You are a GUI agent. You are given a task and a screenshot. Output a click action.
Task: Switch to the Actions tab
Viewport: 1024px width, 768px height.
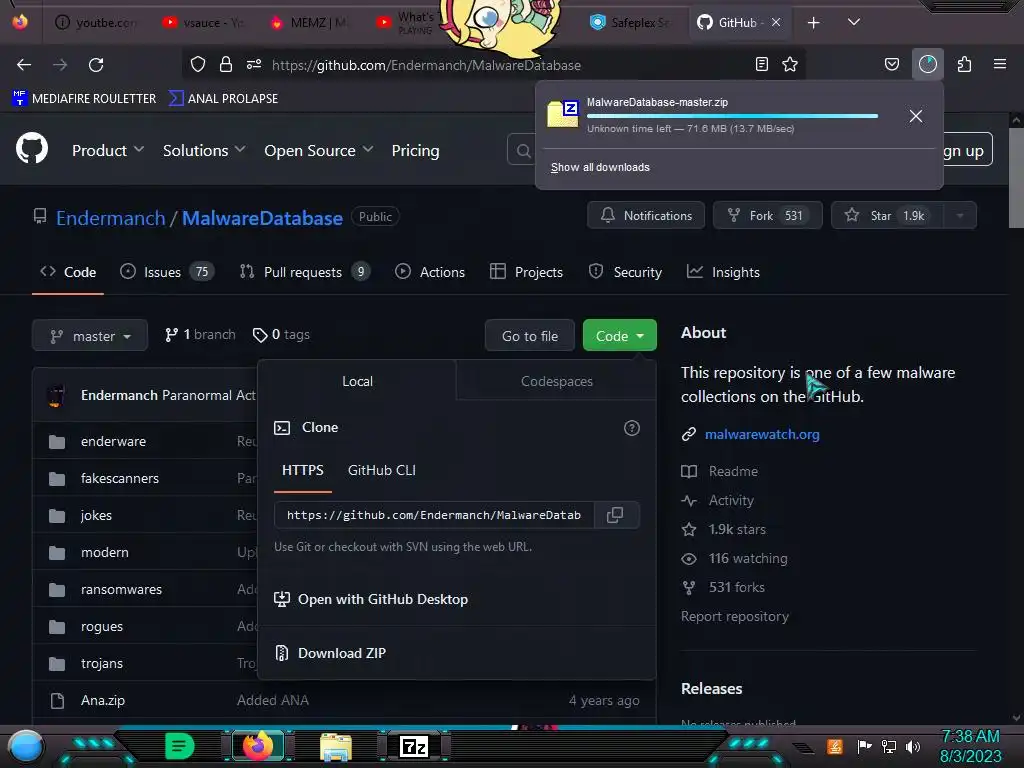[430, 272]
